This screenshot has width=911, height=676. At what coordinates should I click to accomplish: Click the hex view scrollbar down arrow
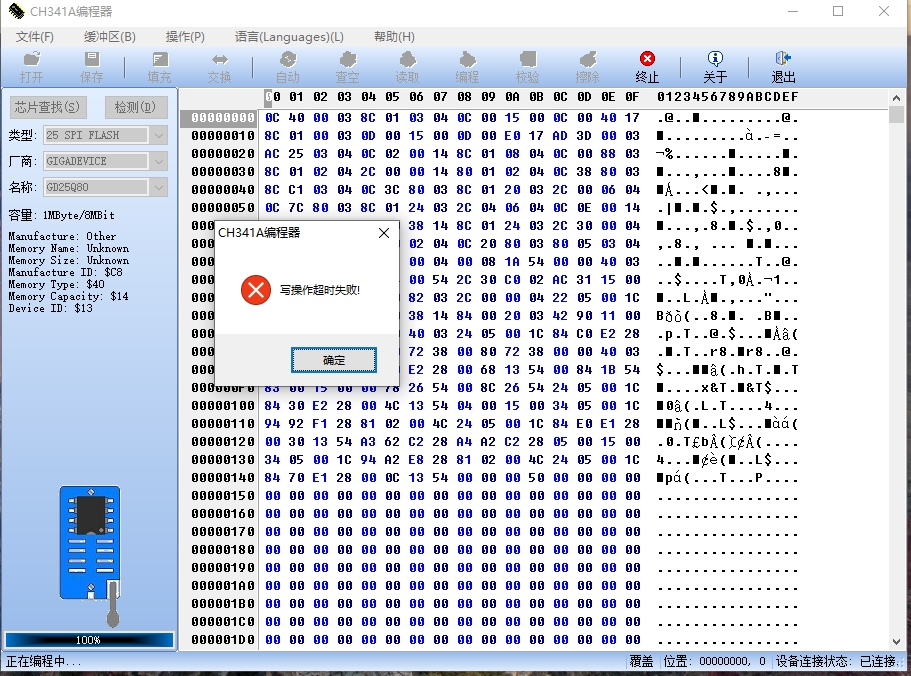click(896, 642)
